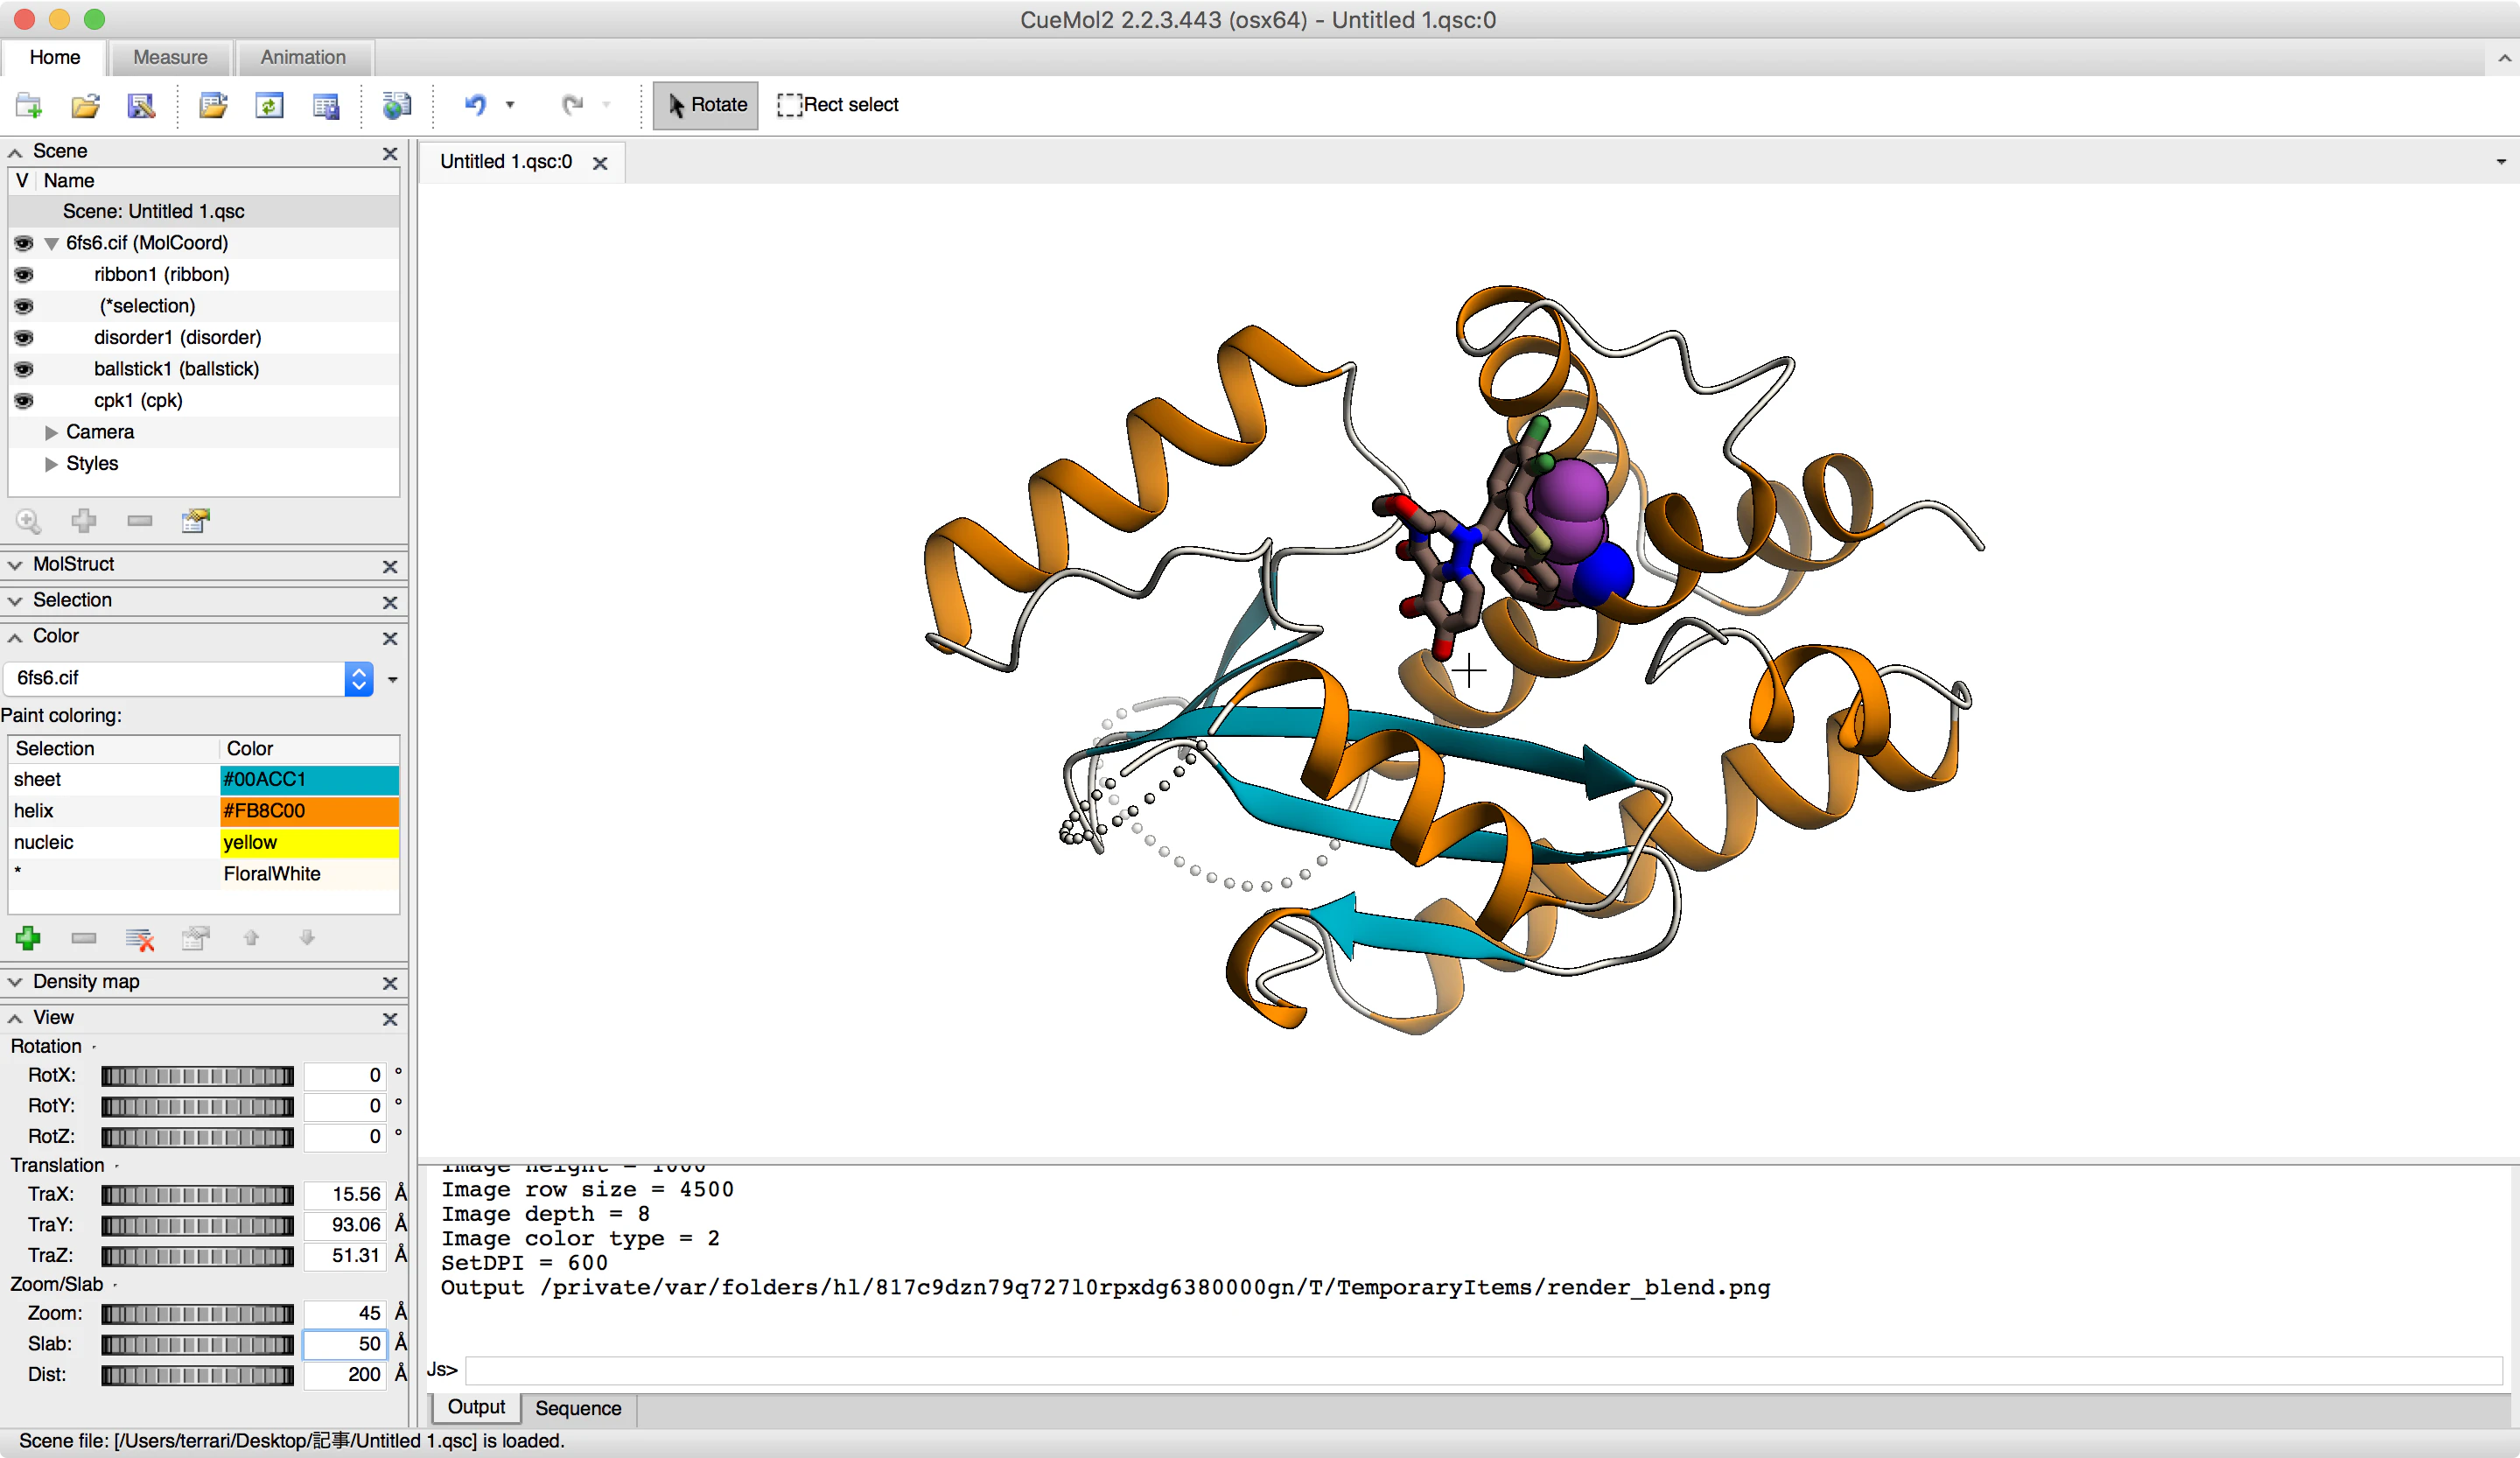2520x1458 pixels.
Task: Click the zoom magnifier icon in the Scene panel
Action: pyautogui.click(x=28, y=521)
